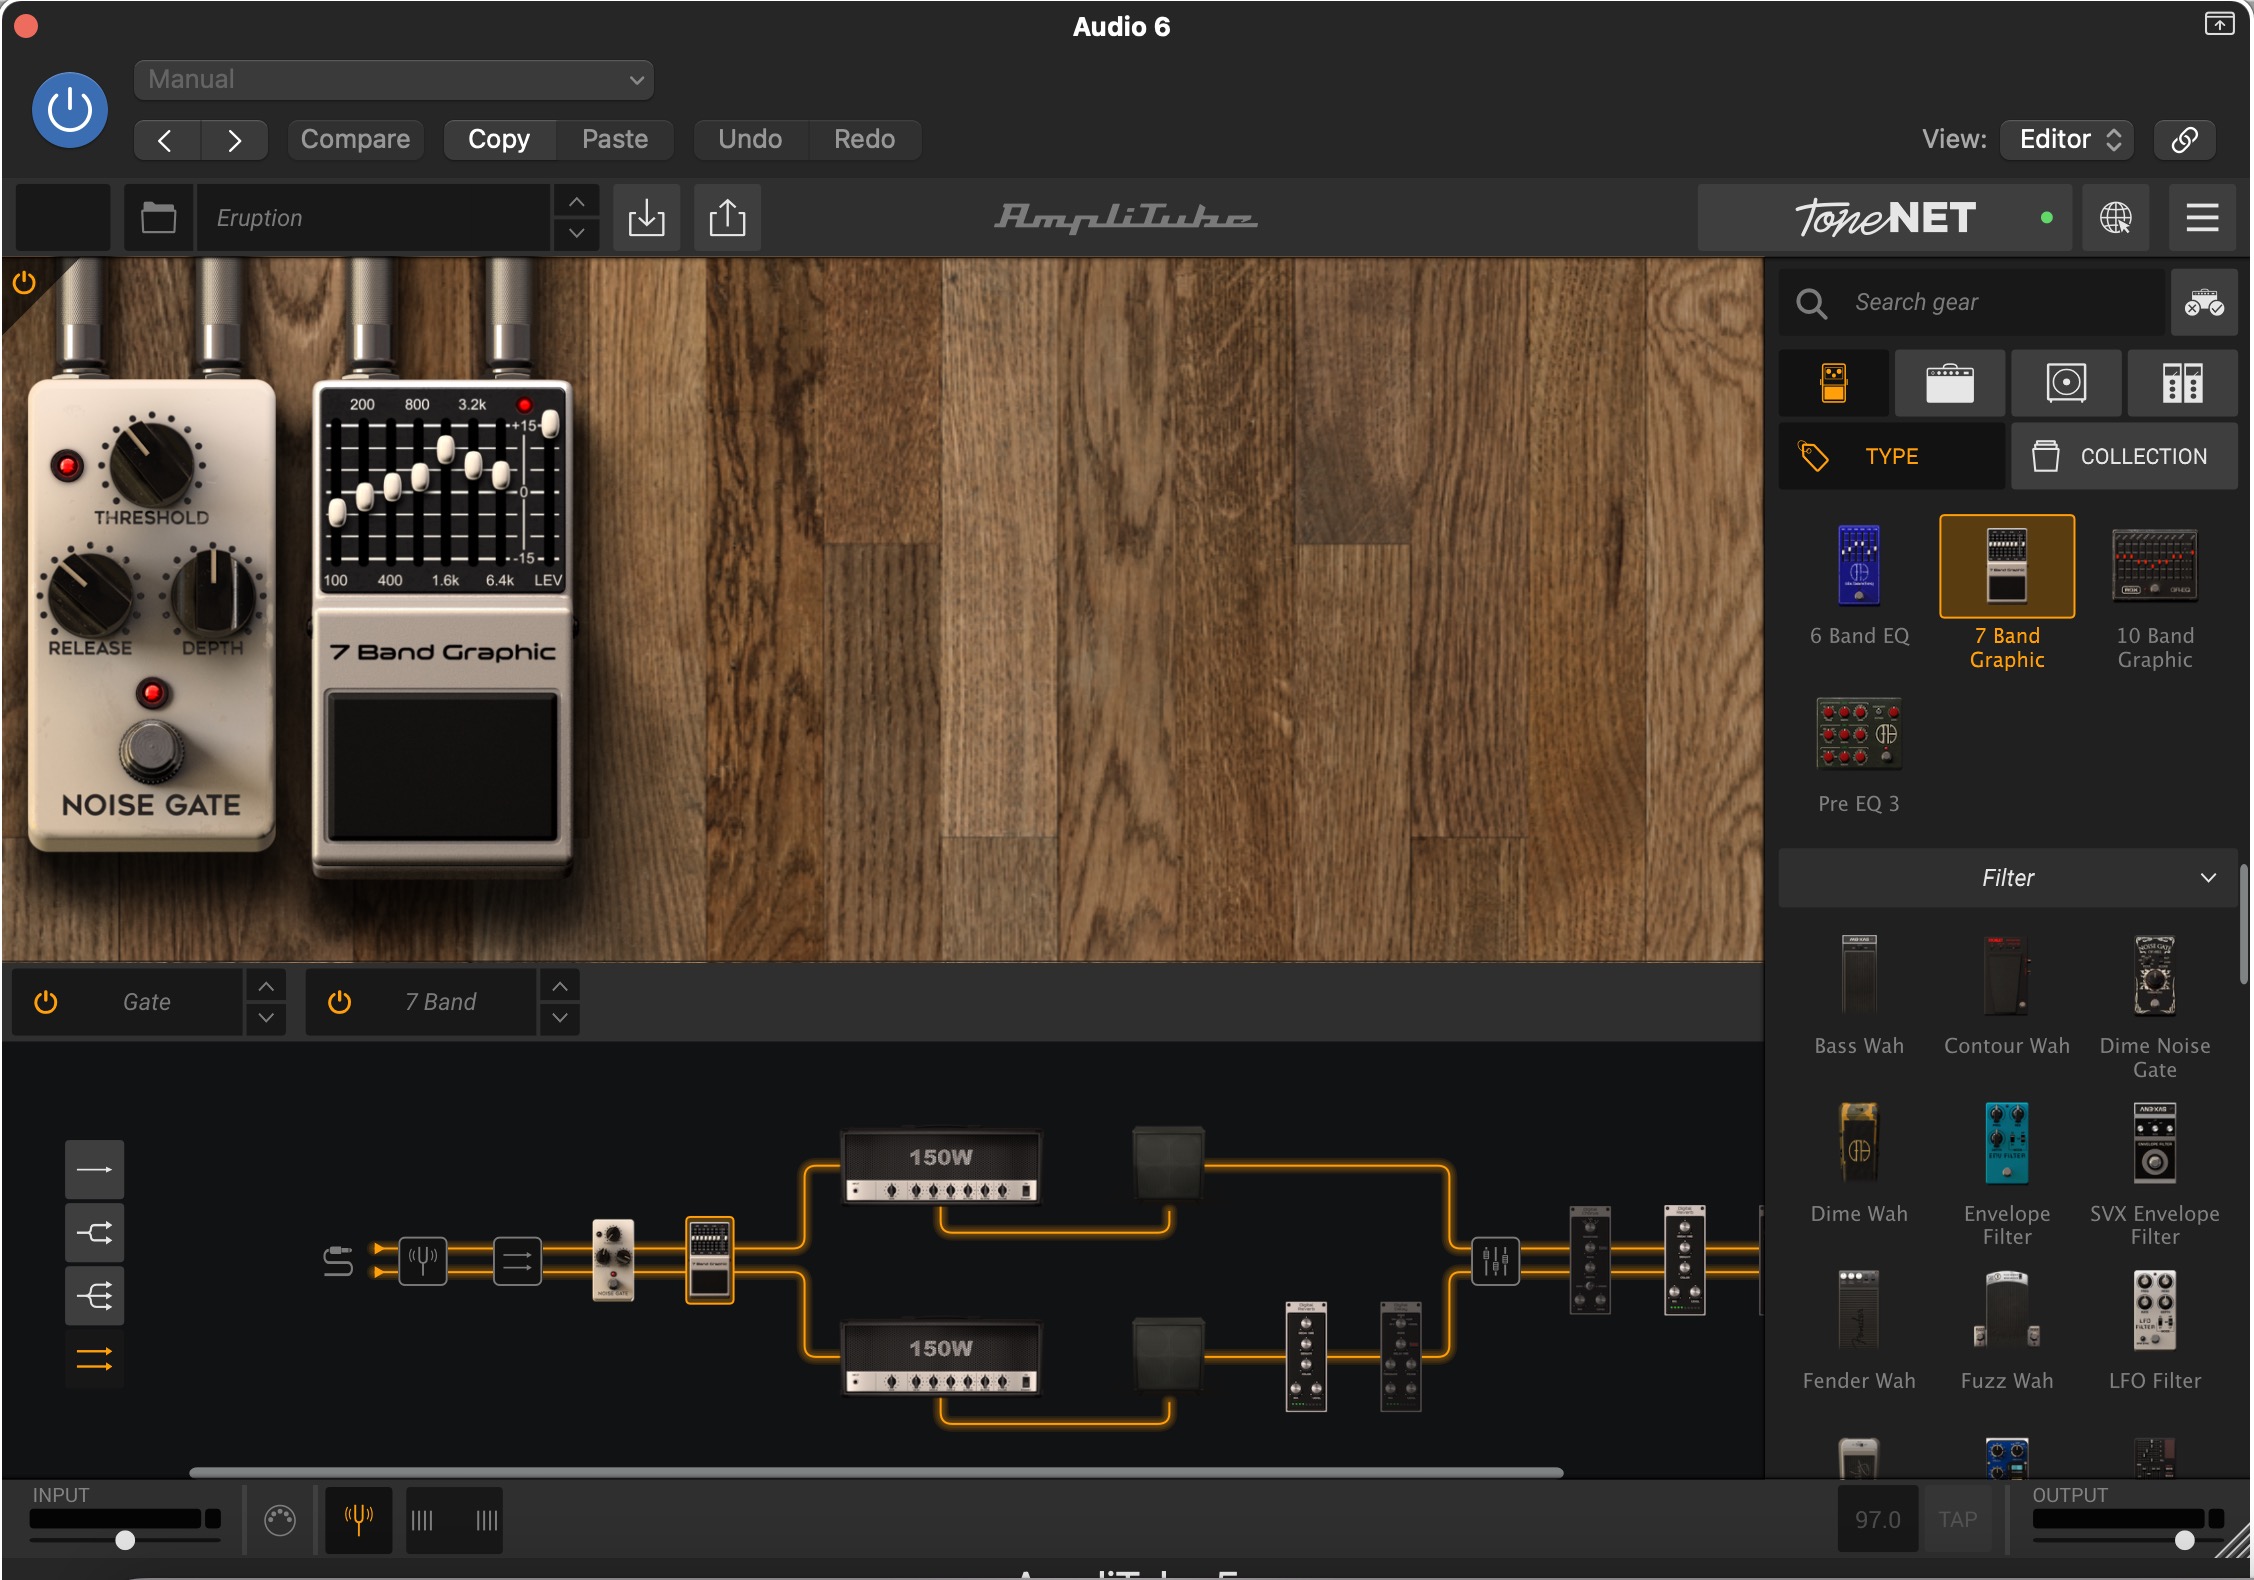Click the link chain icon
2254x1580 pixels.
click(2185, 139)
